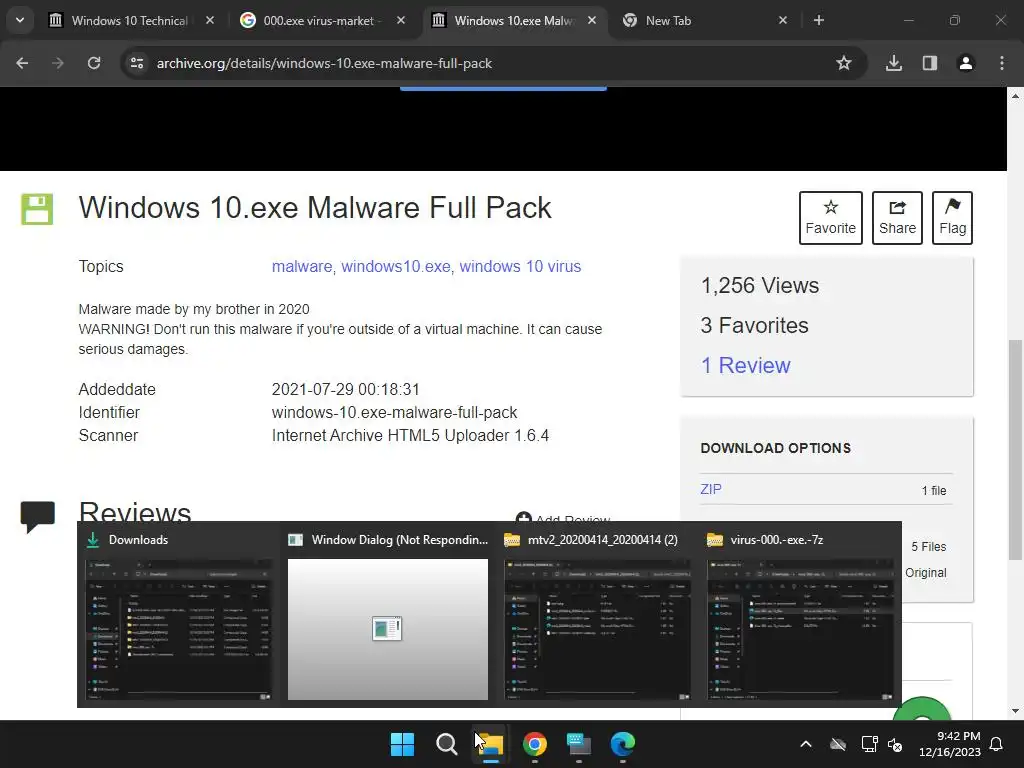Image resolution: width=1024 pixels, height=768 pixels.
Task: Toggle the Chrome side panel
Action: [x=930, y=63]
